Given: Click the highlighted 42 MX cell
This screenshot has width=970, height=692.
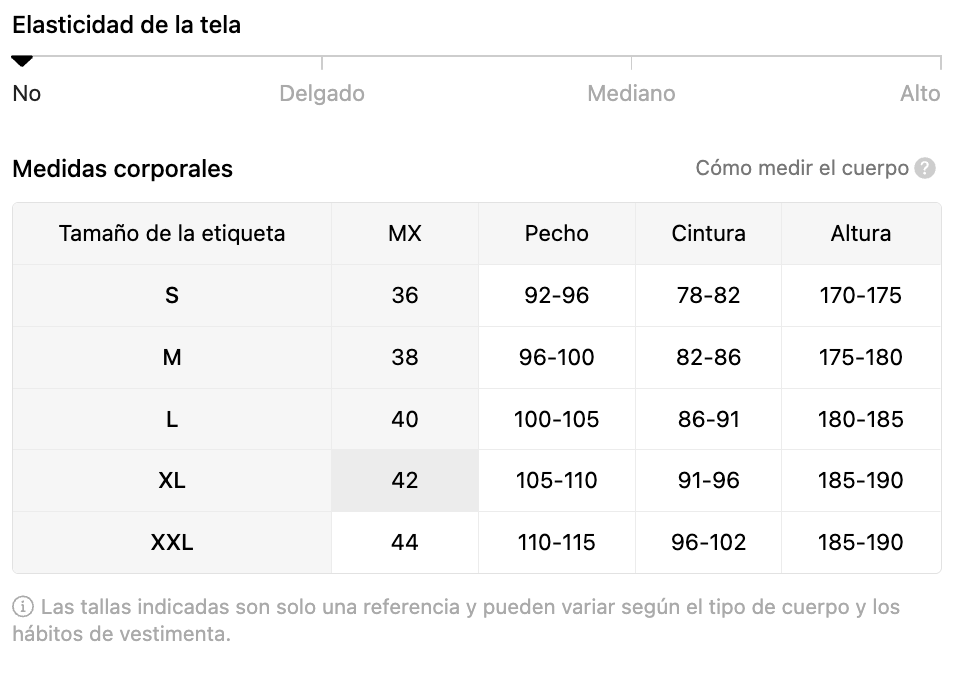Looking at the screenshot, I should point(405,481).
